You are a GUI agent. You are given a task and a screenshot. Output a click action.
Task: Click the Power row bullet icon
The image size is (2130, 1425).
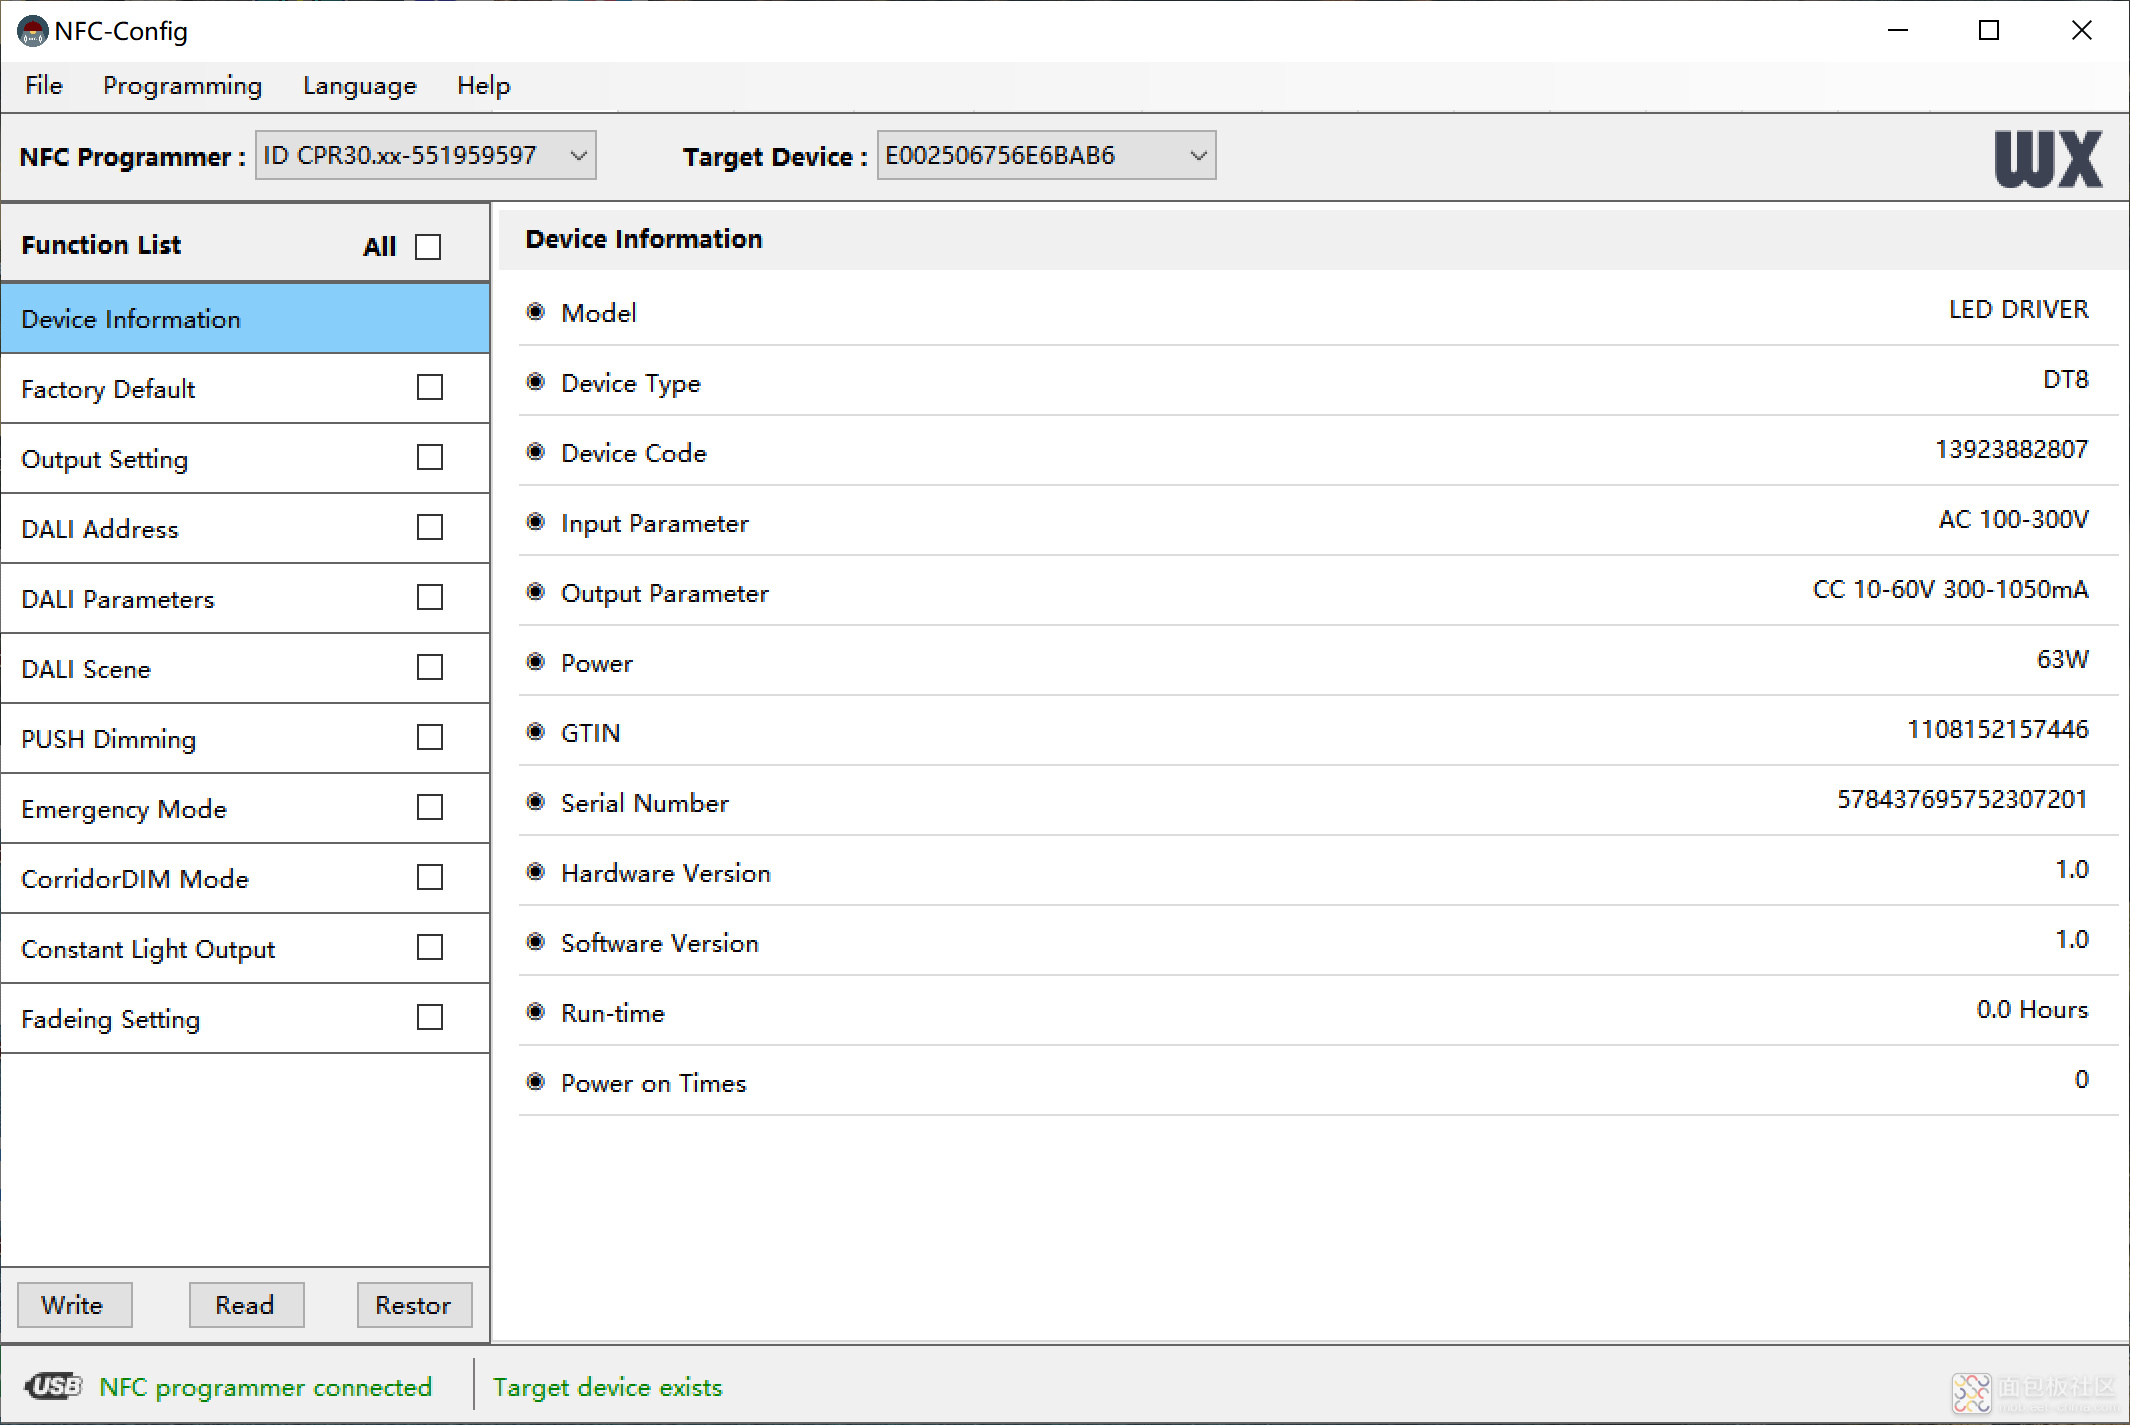click(536, 662)
